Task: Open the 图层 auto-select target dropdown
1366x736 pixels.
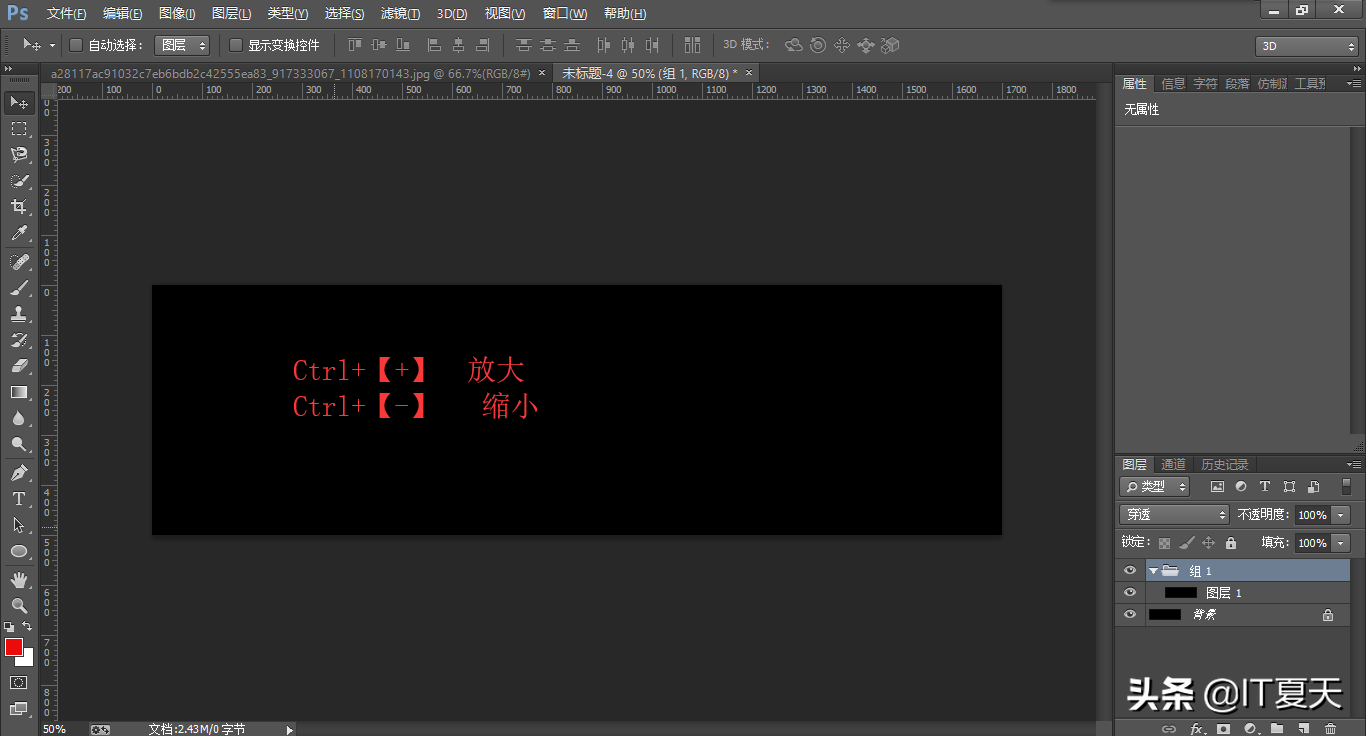Action: click(182, 45)
